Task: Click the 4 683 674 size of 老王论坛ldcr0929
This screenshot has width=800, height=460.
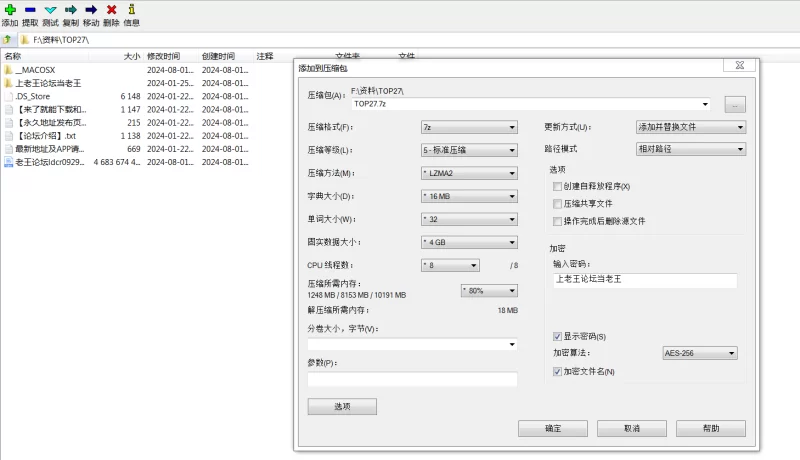Action: coord(117,162)
